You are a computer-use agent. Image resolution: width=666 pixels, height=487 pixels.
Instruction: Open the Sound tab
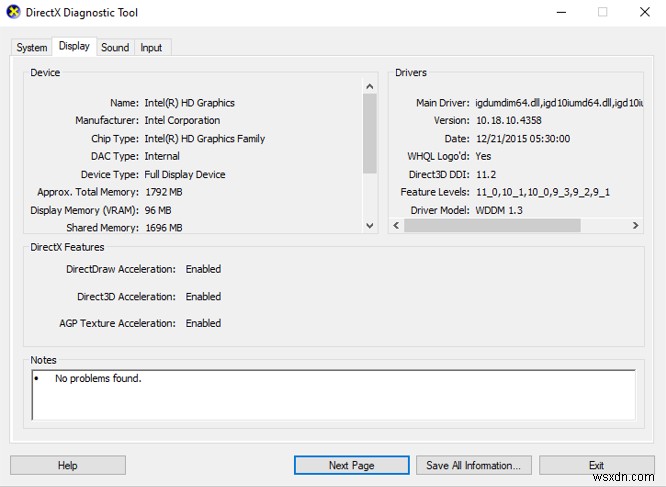[115, 48]
